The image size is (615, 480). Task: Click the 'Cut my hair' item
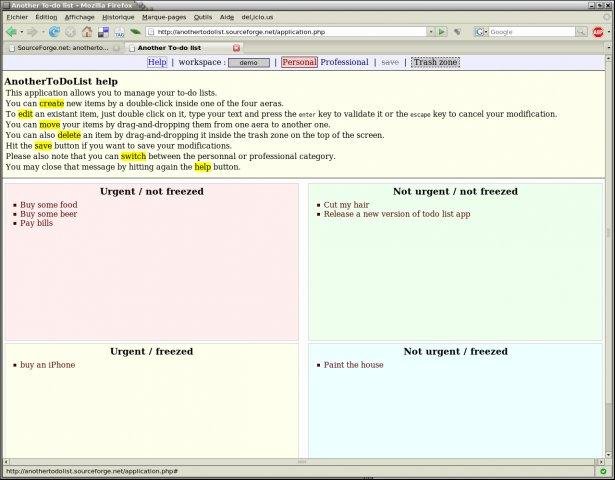(x=346, y=205)
